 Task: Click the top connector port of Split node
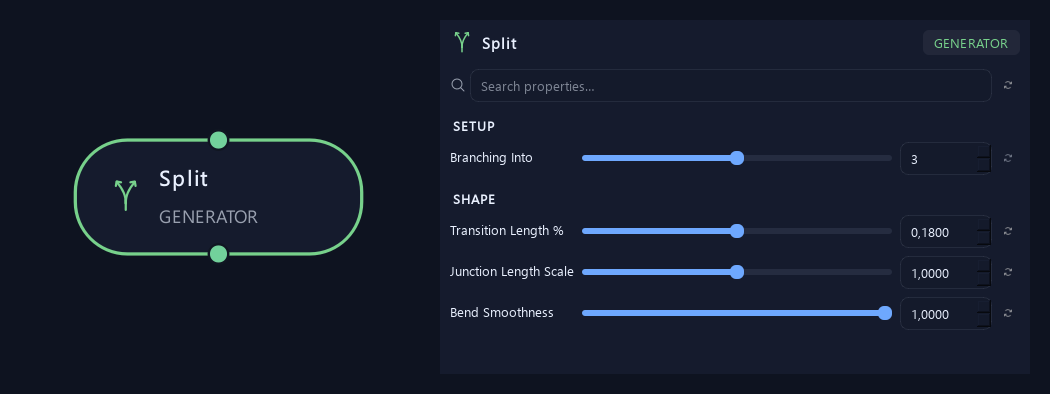coord(218,140)
